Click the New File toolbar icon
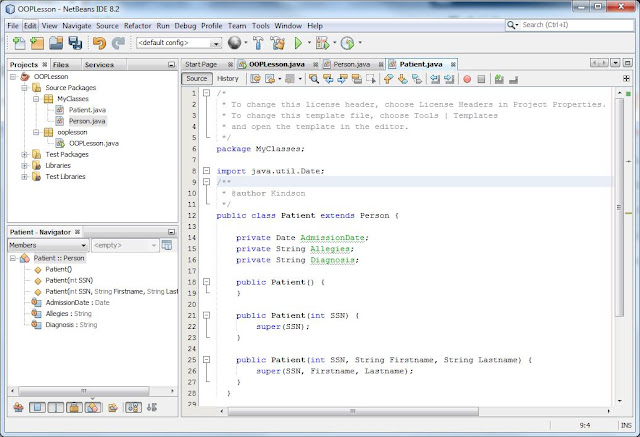 point(19,43)
